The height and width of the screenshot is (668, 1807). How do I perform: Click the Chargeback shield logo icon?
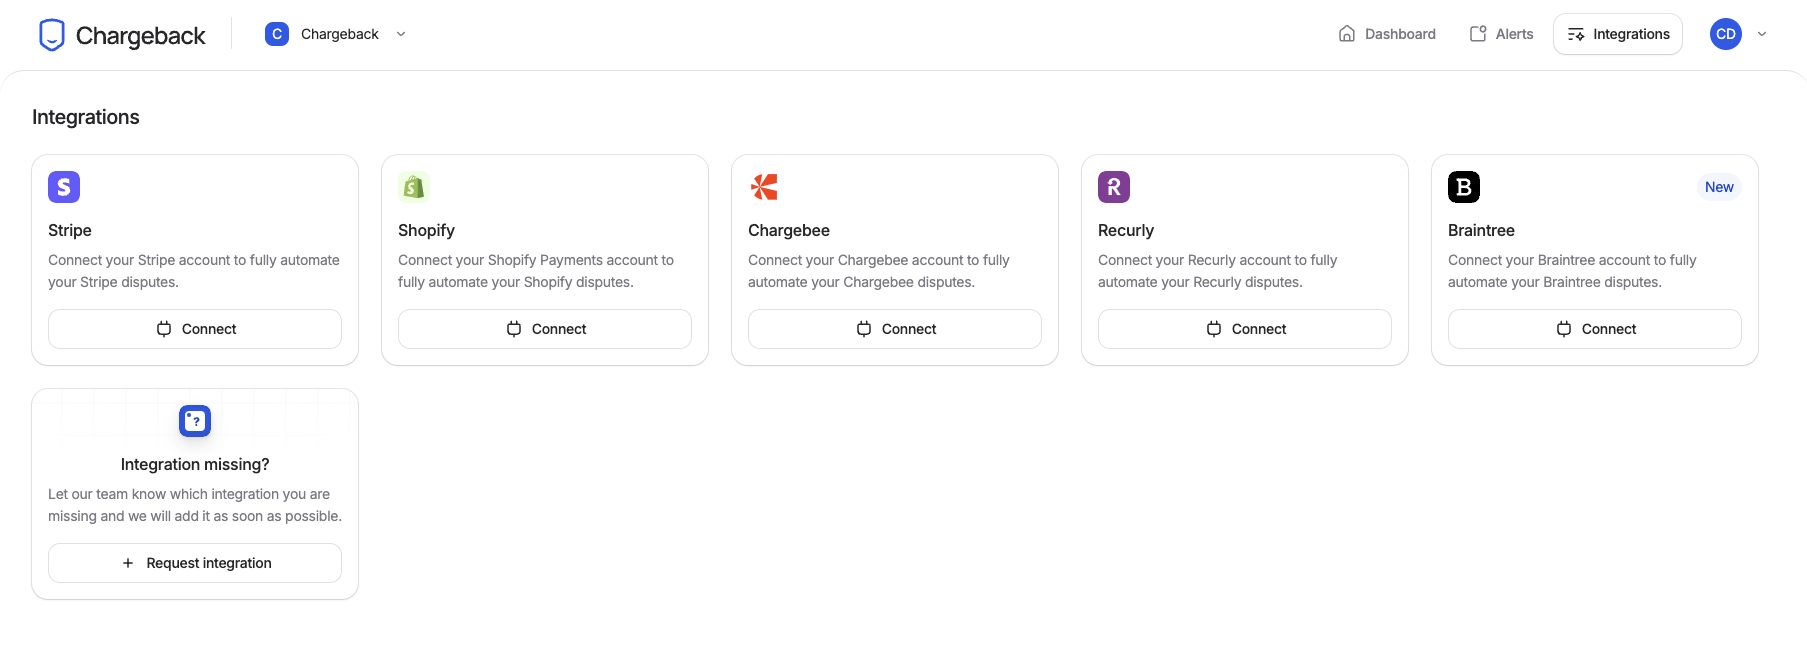(x=52, y=35)
